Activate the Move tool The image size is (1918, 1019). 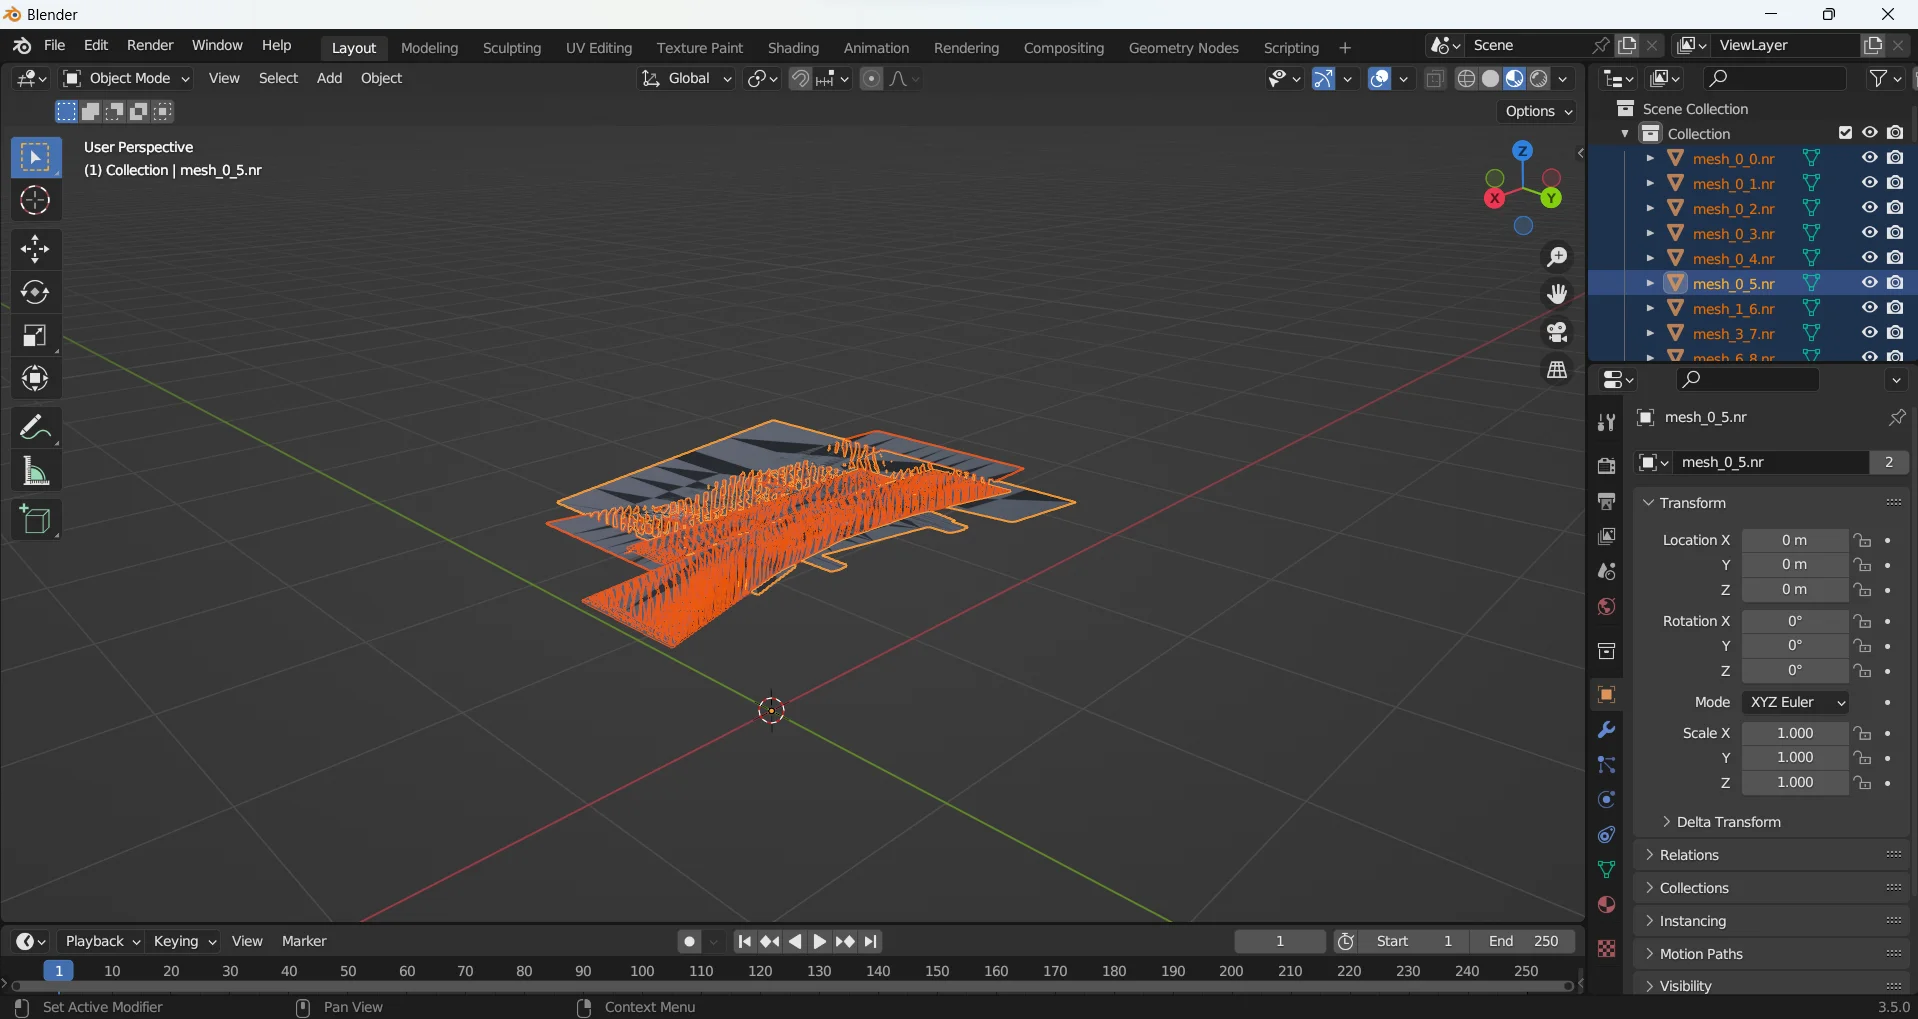[35, 248]
